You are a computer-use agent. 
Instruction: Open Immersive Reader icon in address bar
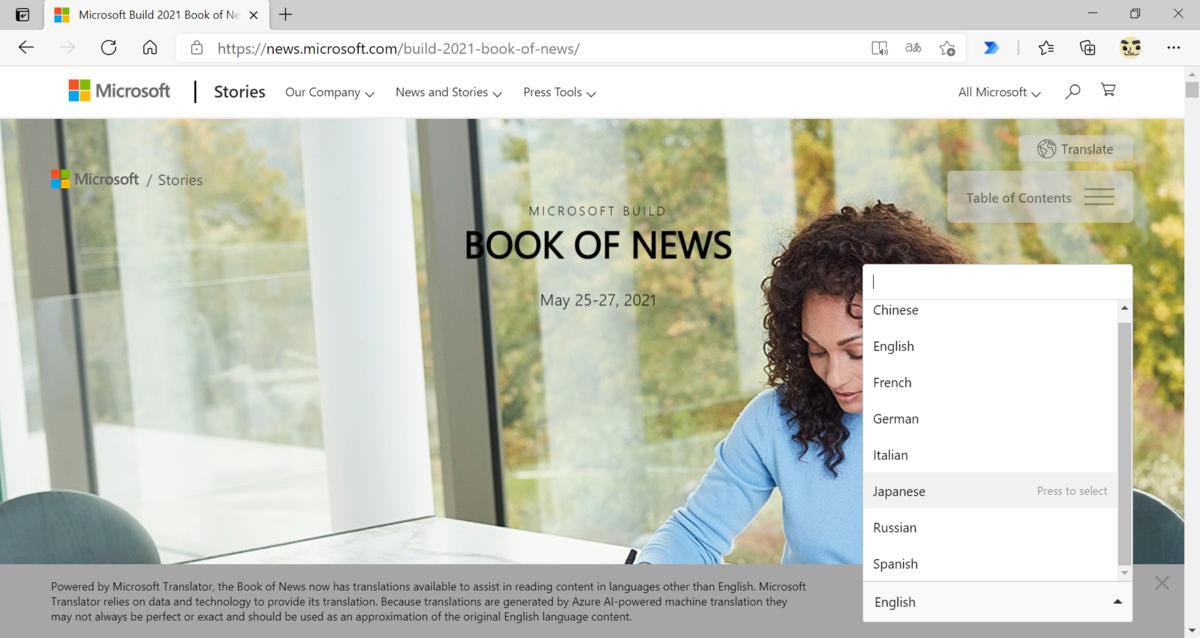coord(879,48)
